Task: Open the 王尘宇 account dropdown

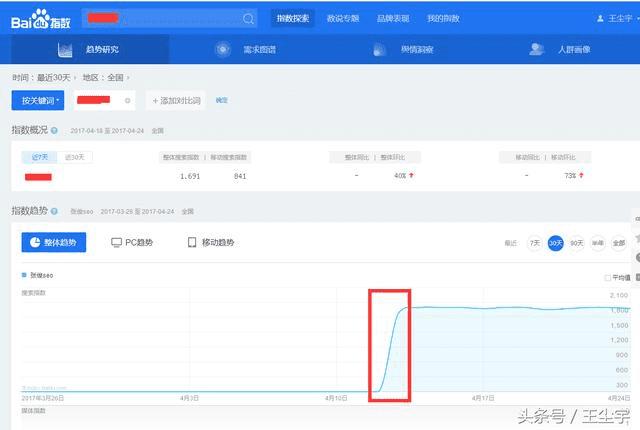Action: coord(618,18)
